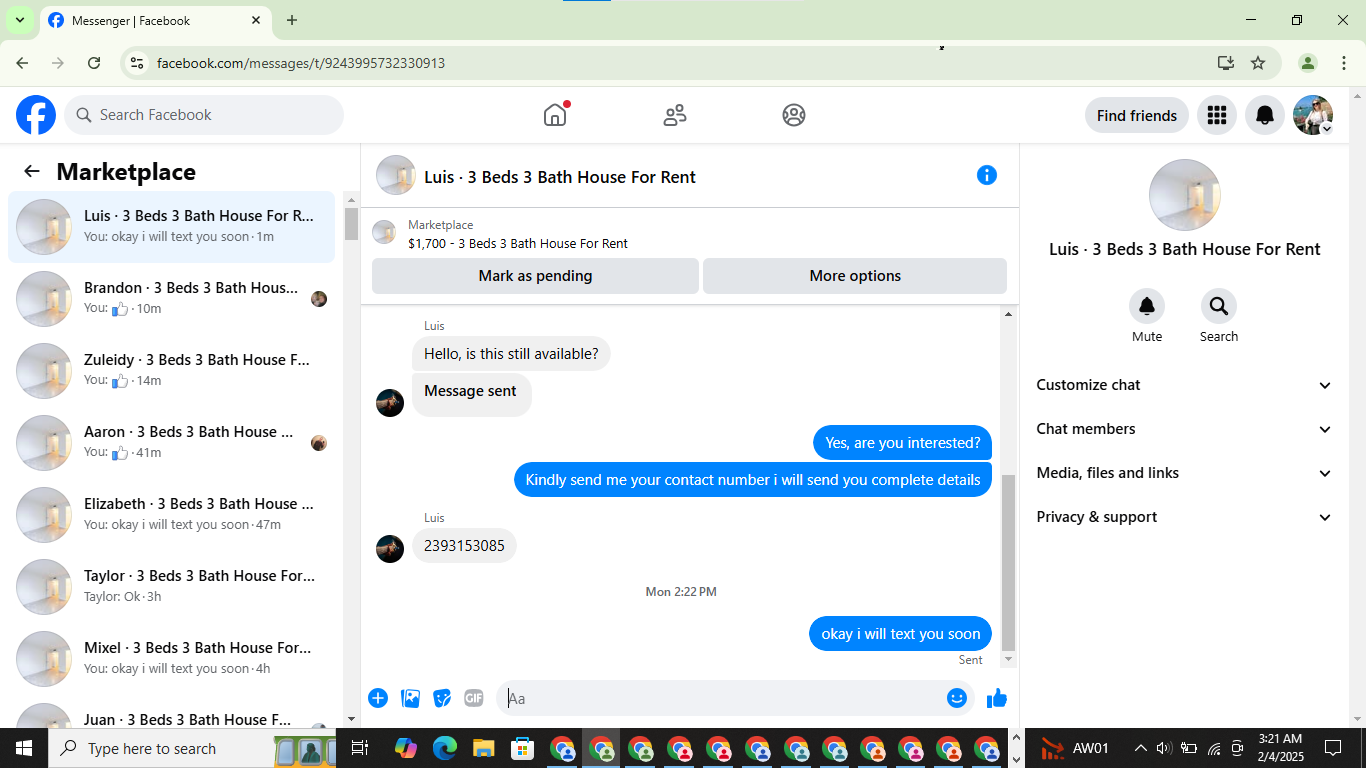
Task: Click the conversation list scrollbar thumb
Action: (x=351, y=223)
